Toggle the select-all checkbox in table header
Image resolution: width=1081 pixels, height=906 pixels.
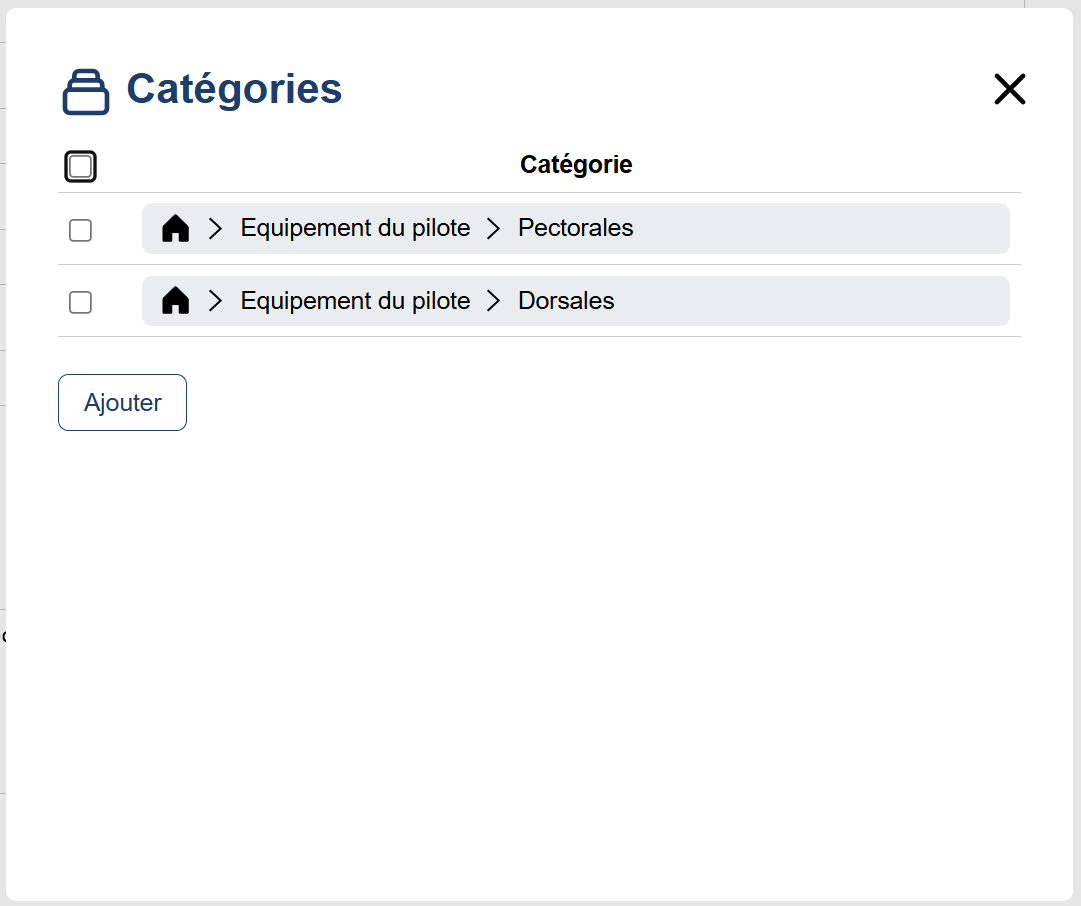point(81,166)
